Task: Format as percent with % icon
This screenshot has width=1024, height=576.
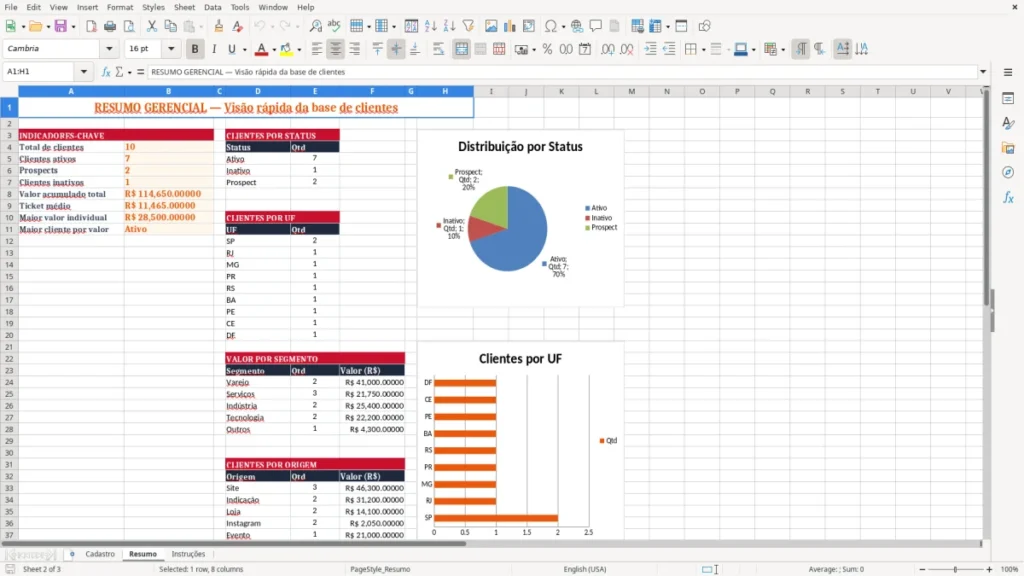Action: [x=547, y=49]
